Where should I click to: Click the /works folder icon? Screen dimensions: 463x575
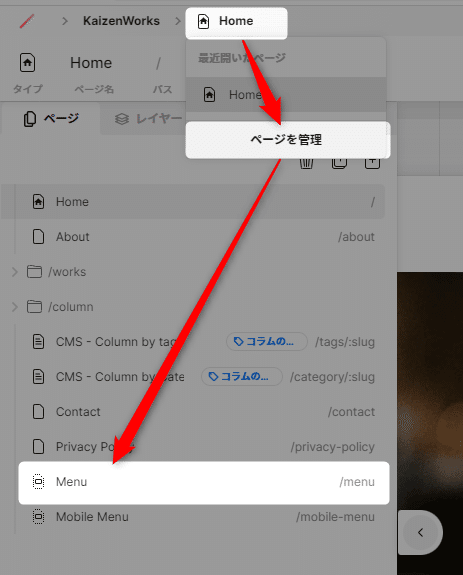34,272
